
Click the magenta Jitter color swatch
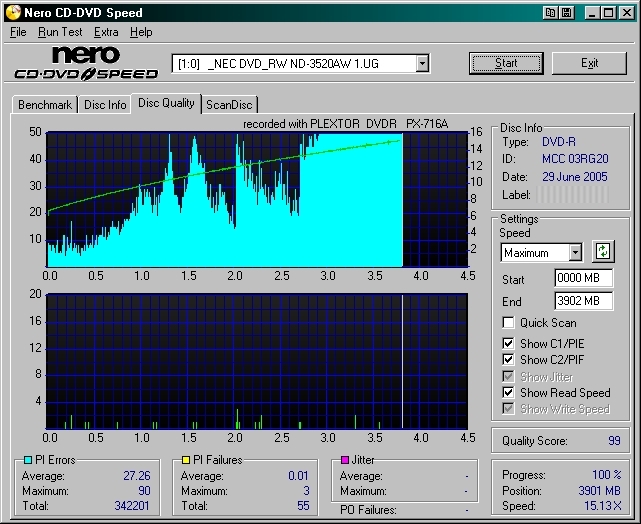[345, 460]
